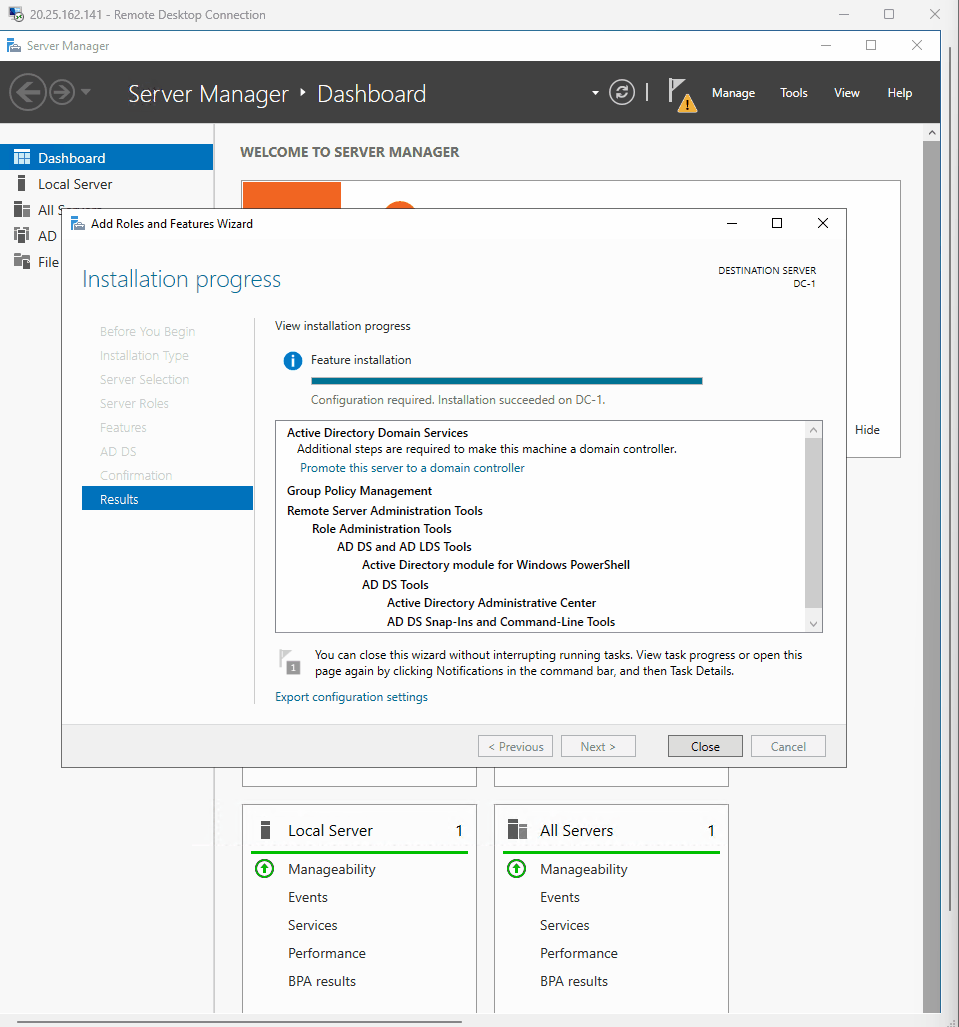Open the navigation history dropdown arrow
Screen dimensions: 959x1027
(x=86, y=92)
